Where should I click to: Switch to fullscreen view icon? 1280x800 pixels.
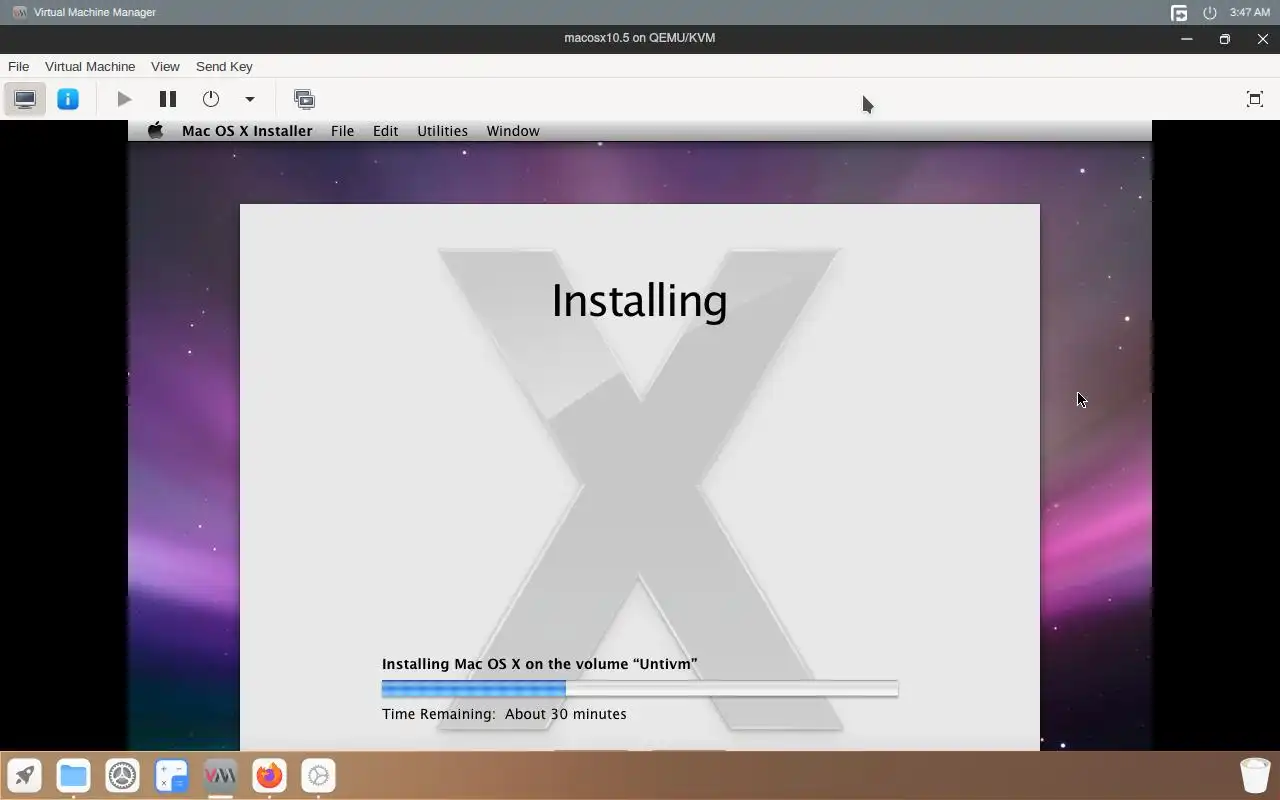coord(1255,99)
